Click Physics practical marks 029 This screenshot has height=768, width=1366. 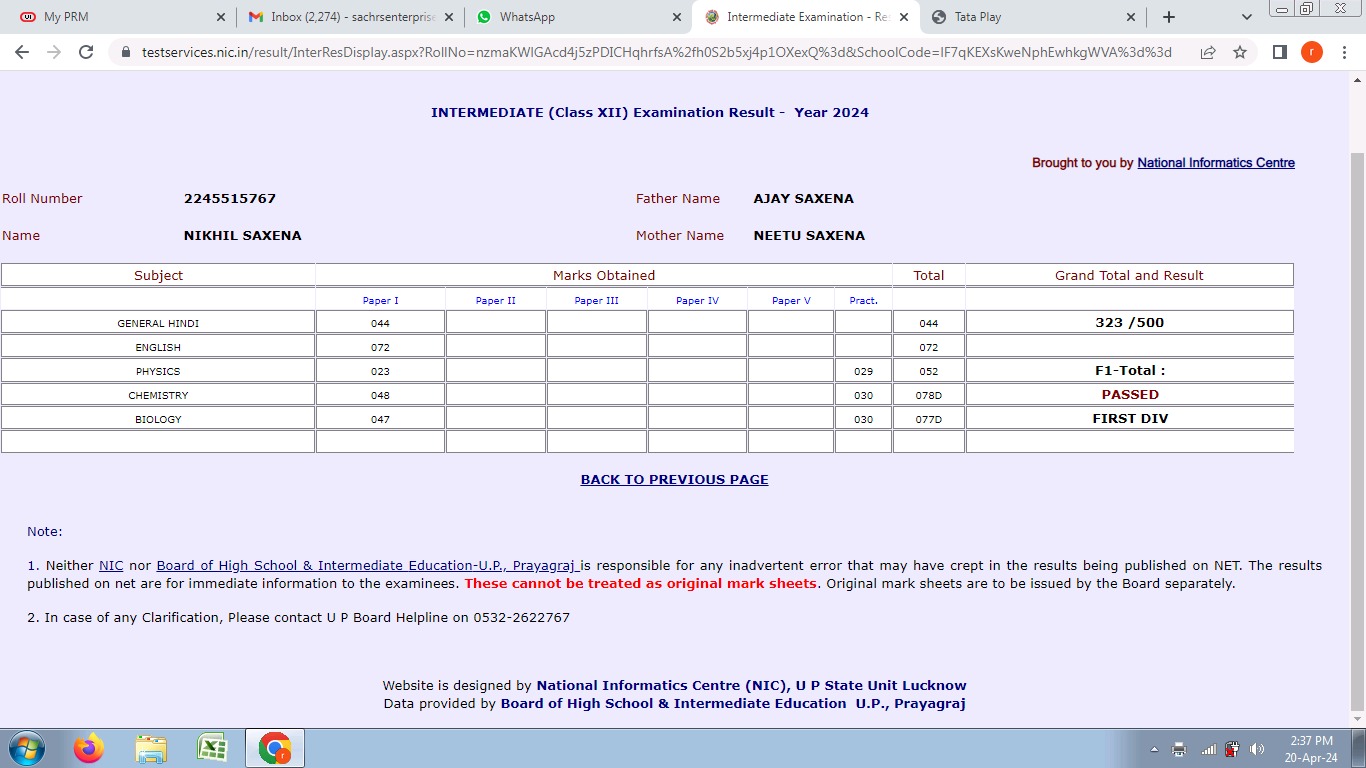click(864, 372)
